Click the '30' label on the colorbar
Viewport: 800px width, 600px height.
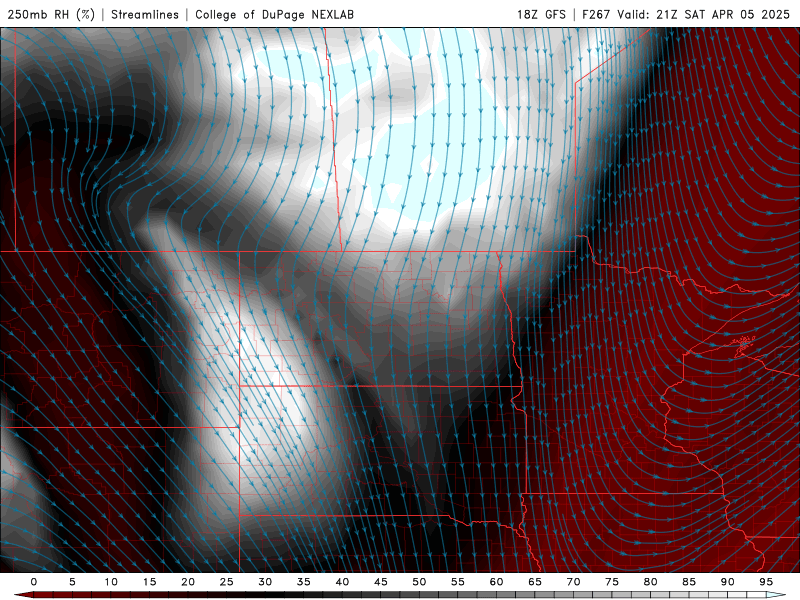(x=265, y=582)
